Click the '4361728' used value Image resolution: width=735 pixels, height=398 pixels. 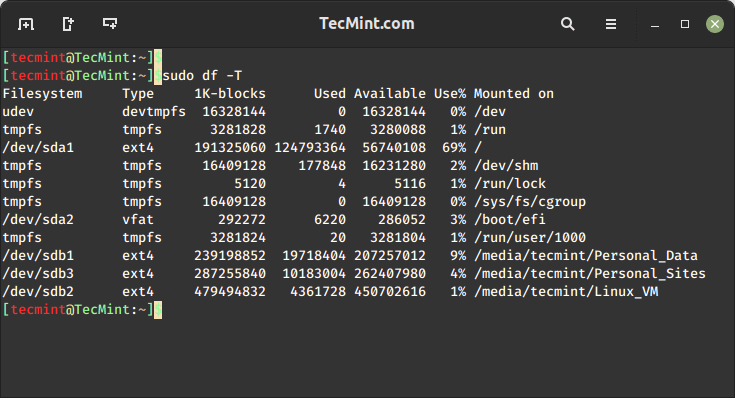(318, 292)
